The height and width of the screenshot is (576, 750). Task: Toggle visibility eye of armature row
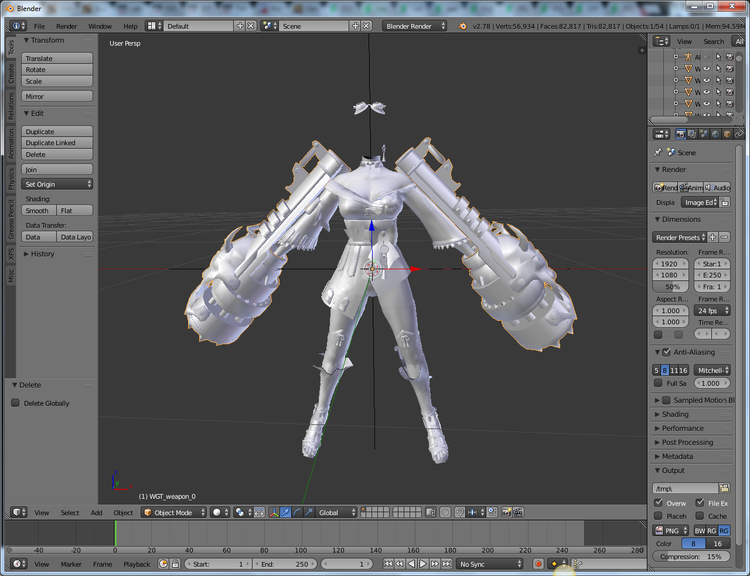pyautogui.click(x=707, y=57)
